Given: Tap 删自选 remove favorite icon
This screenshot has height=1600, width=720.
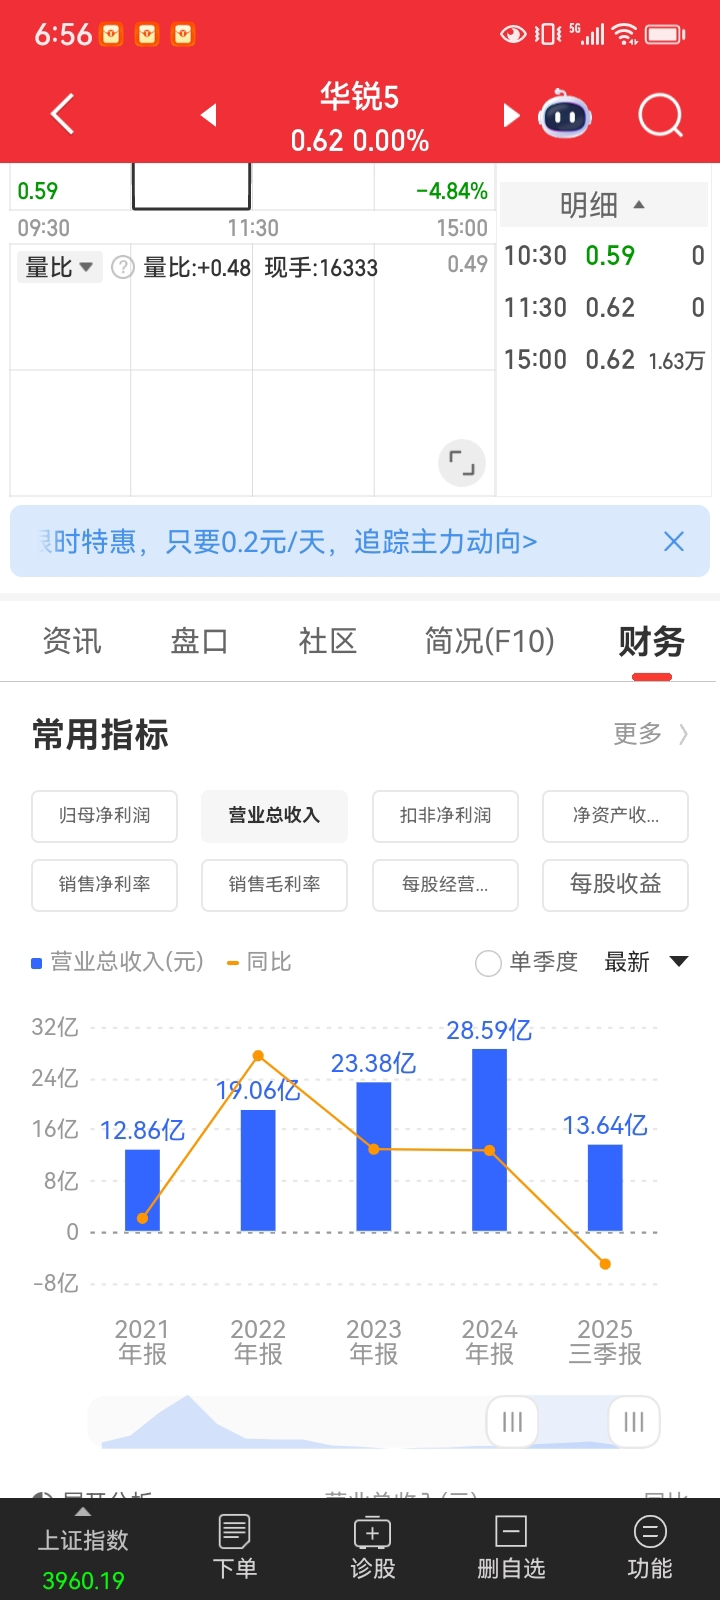Looking at the screenshot, I should point(511,1546).
